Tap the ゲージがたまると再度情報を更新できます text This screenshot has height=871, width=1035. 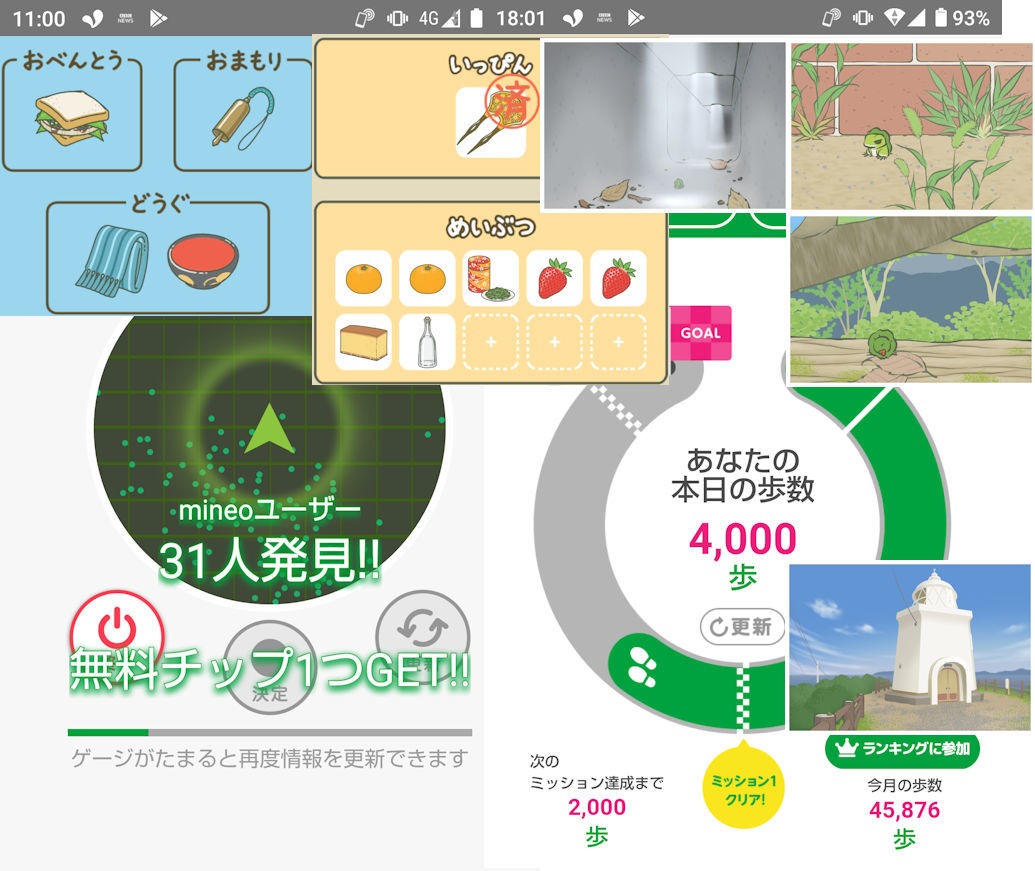pos(269,759)
